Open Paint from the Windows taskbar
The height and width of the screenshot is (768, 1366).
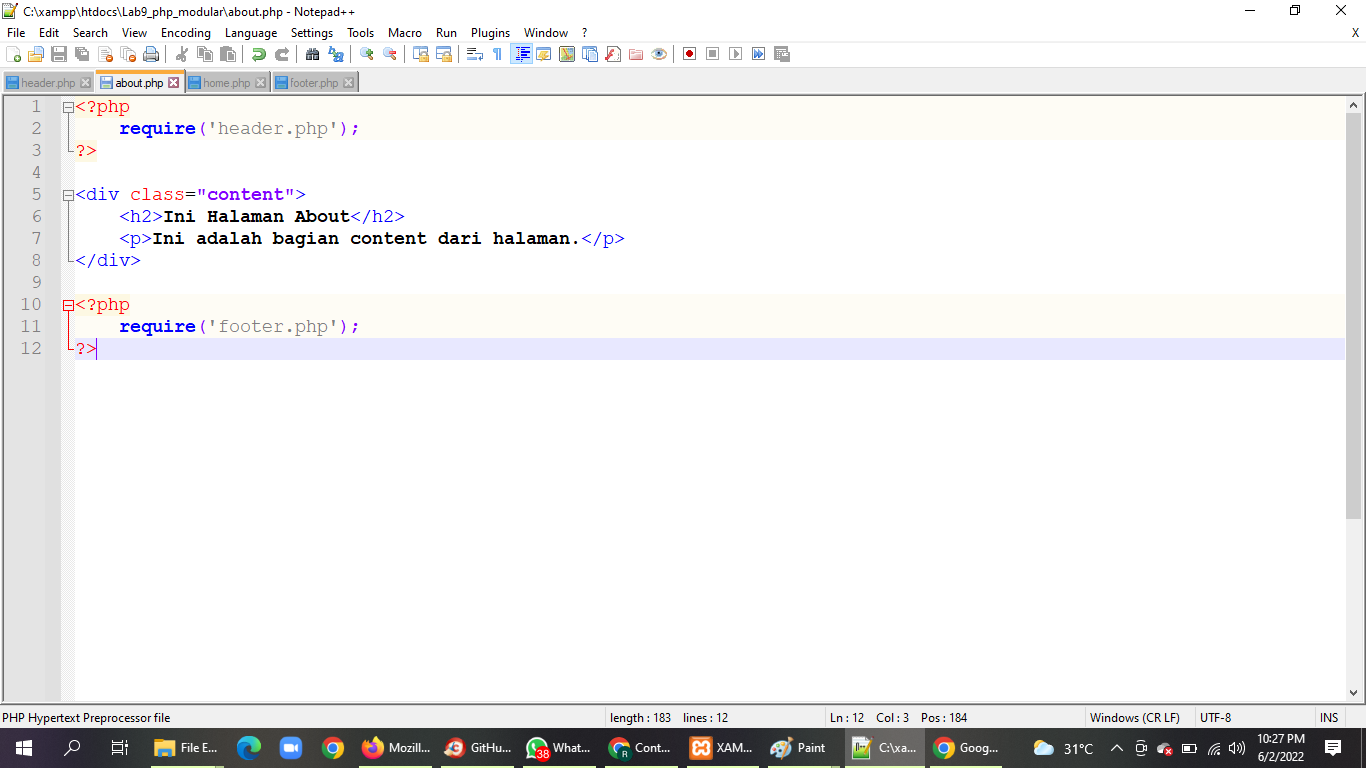(799, 748)
